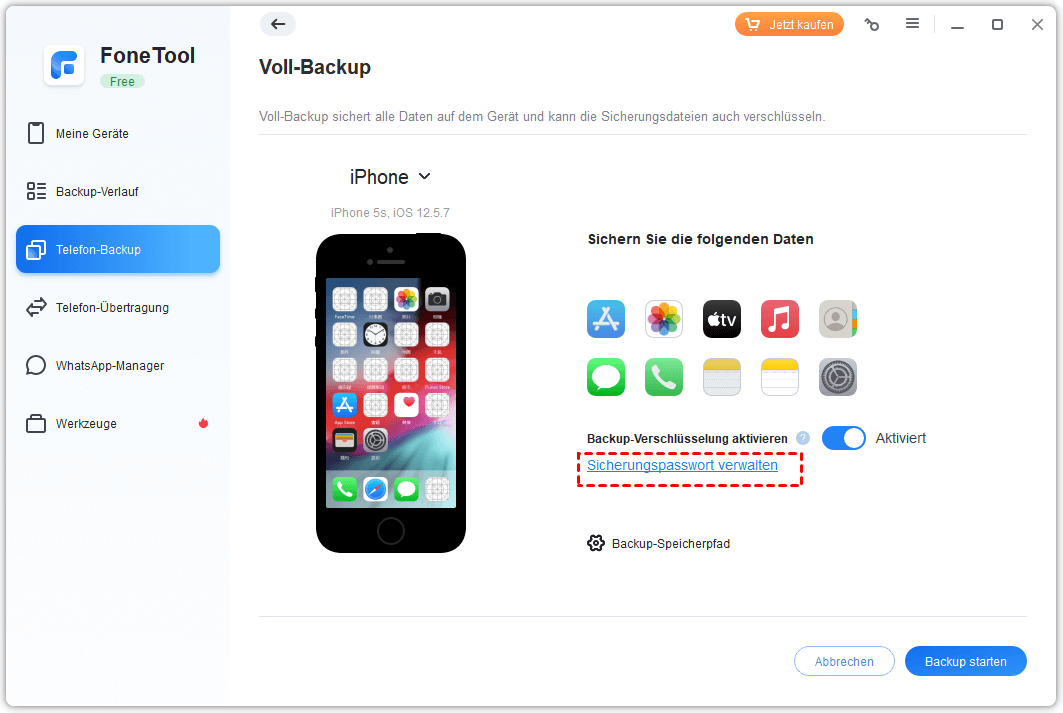Select the Music data icon
Image resolution: width=1063 pixels, height=713 pixels.
coord(780,319)
